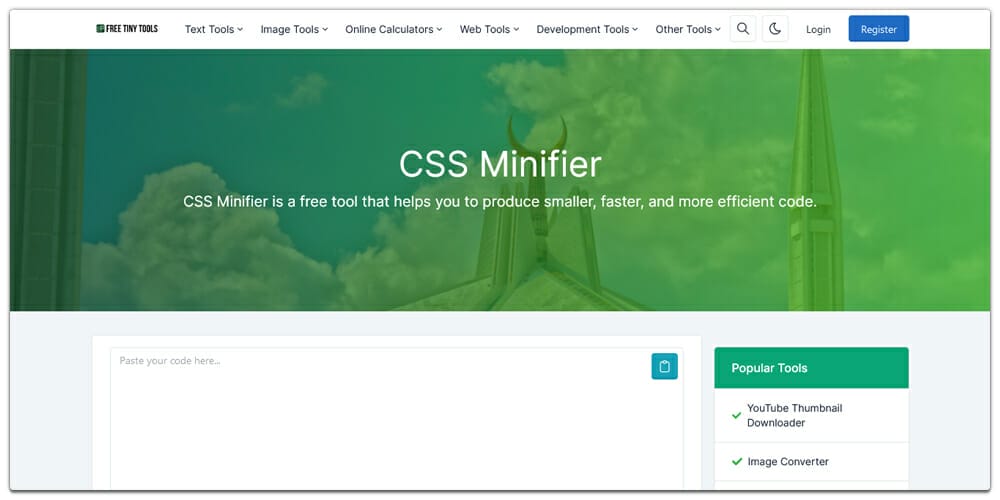The height and width of the screenshot is (500, 1000).
Task: Click the clipboard paste icon button
Action: pyautogui.click(x=665, y=366)
